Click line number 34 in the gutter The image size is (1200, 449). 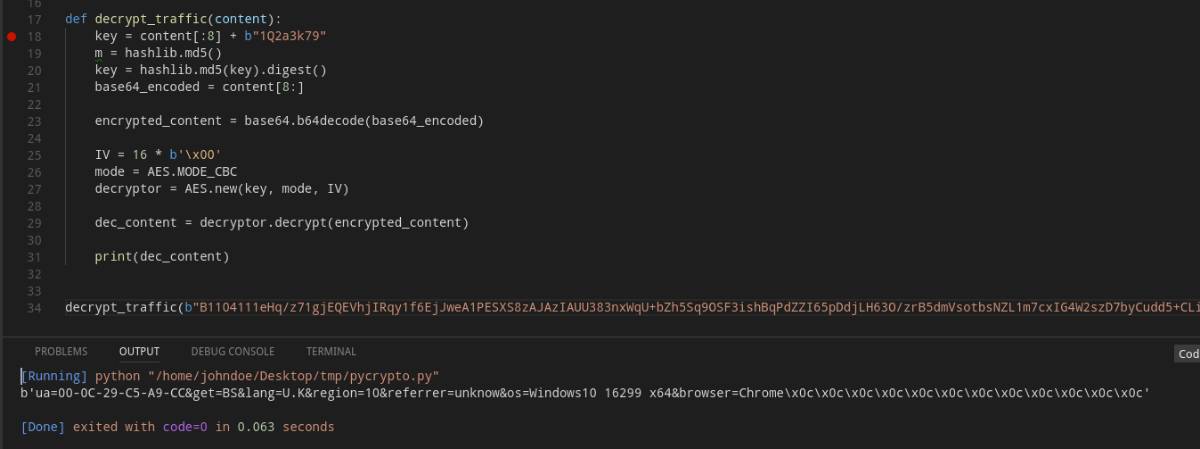(x=34, y=307)
